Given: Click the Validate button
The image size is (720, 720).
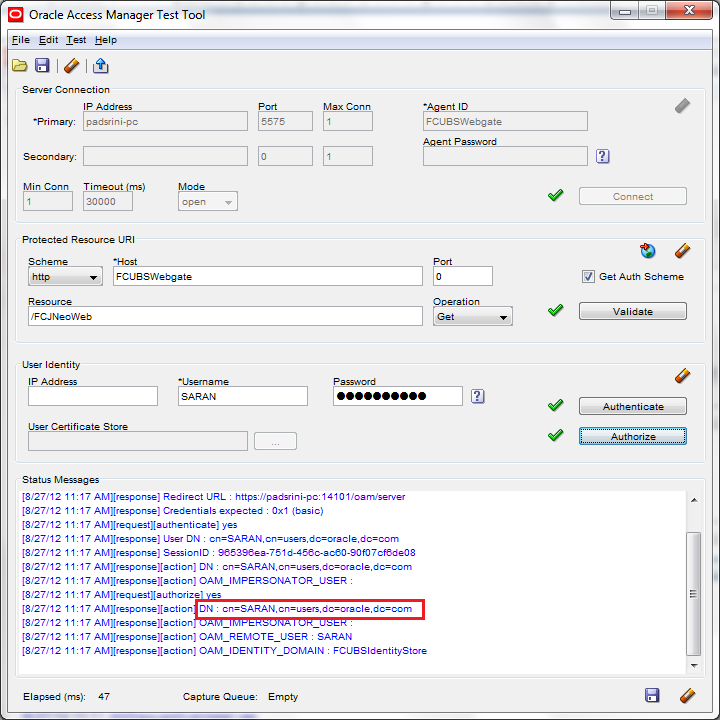Looking at the screenshot, I should point(633,311).
